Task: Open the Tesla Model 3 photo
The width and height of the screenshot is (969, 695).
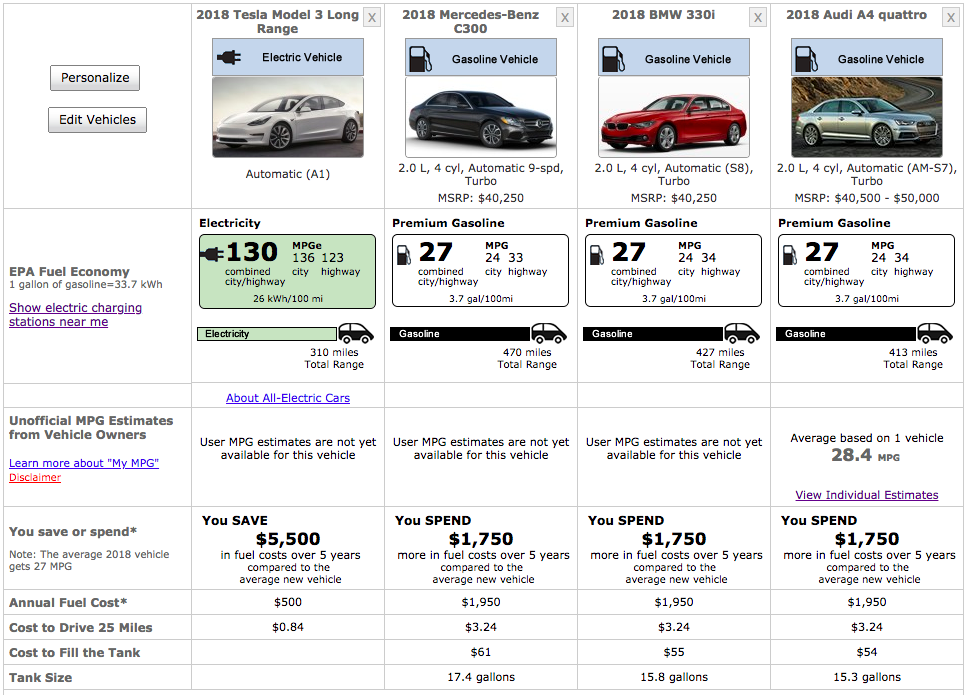Action: (288, 117)
